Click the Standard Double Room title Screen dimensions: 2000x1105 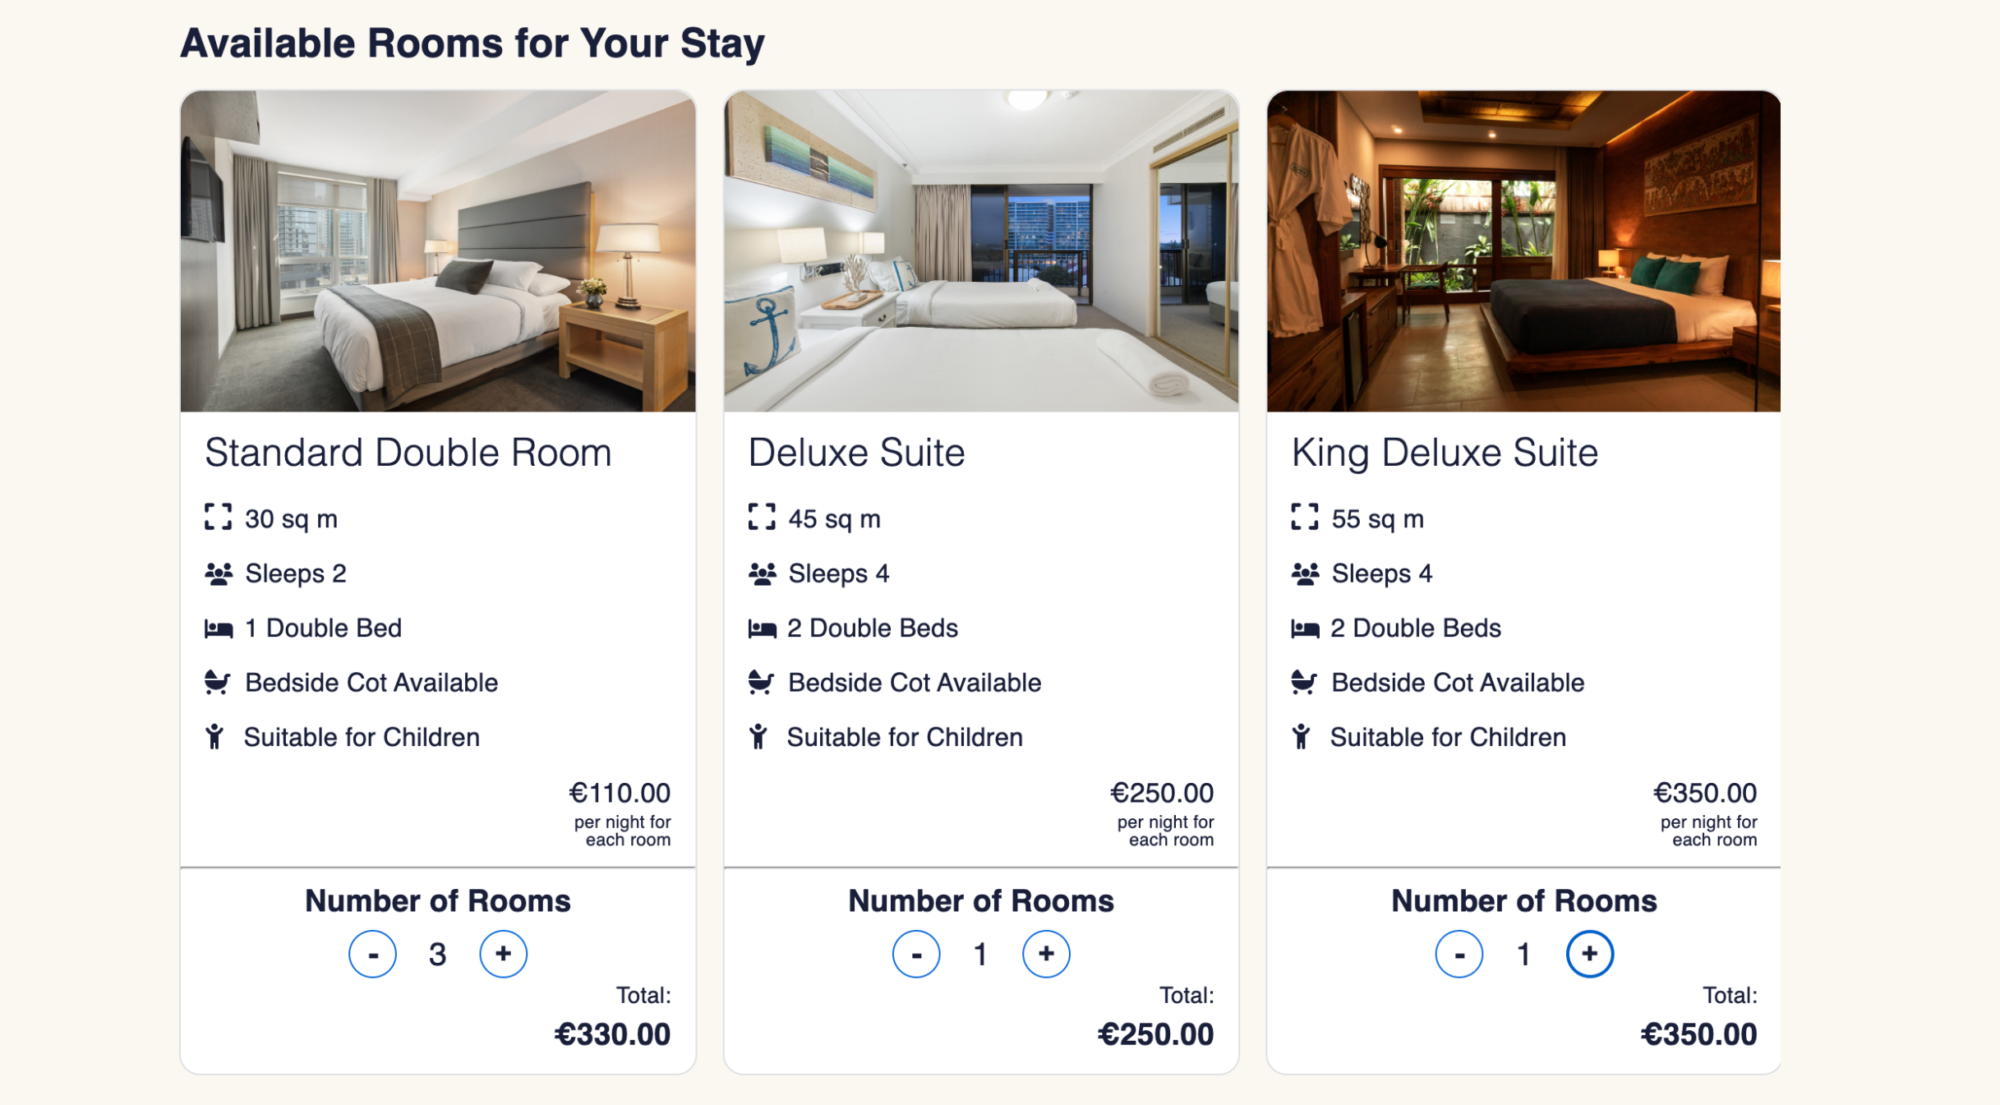(x=408, y=453)
